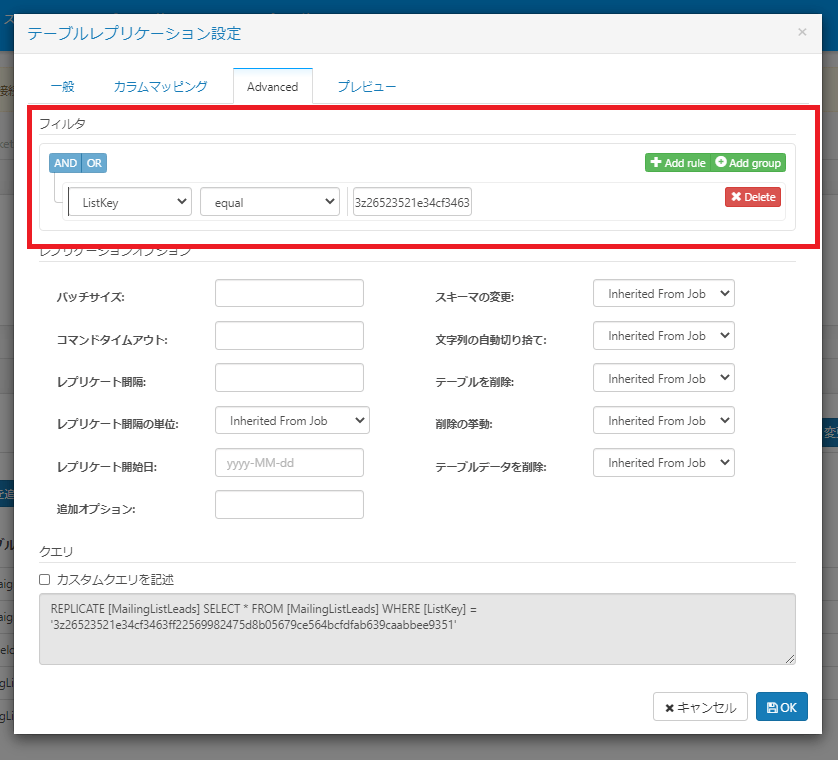Open the ListKey column dropdown
The height and width of the screenshot is (760, 838).
point(130,202)
